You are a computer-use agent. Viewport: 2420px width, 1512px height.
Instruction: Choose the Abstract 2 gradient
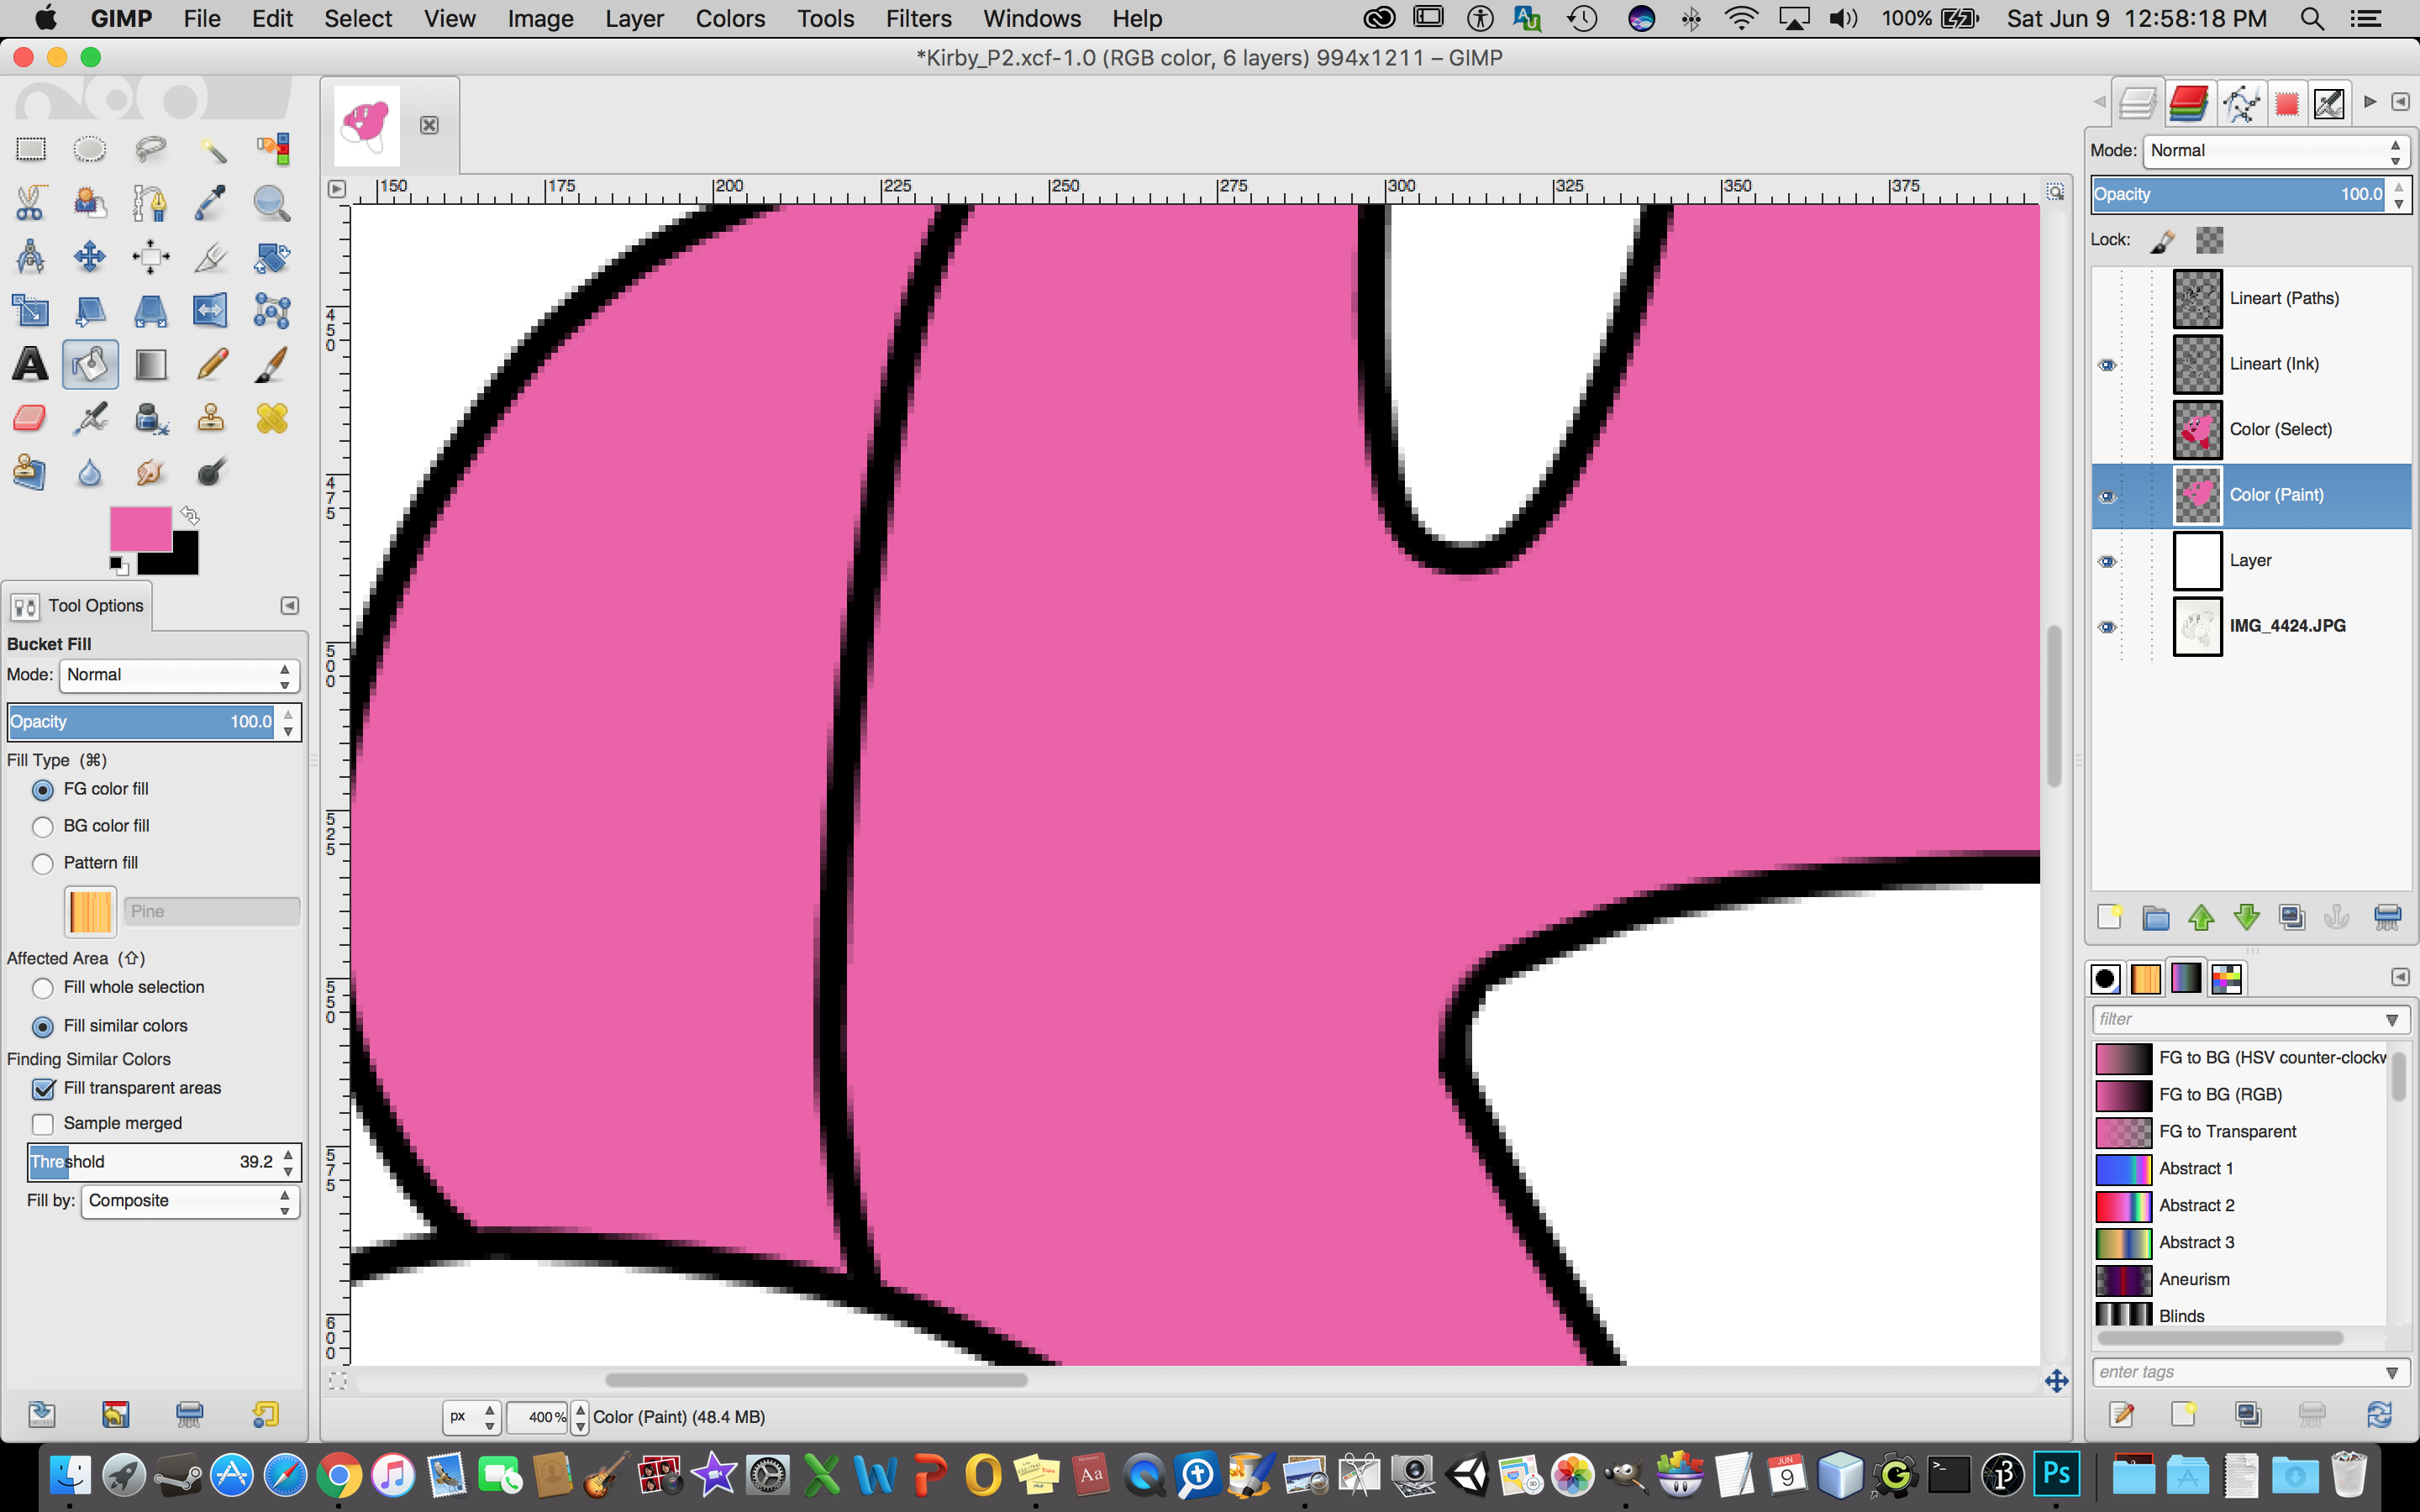[x=2241, y=1206]
